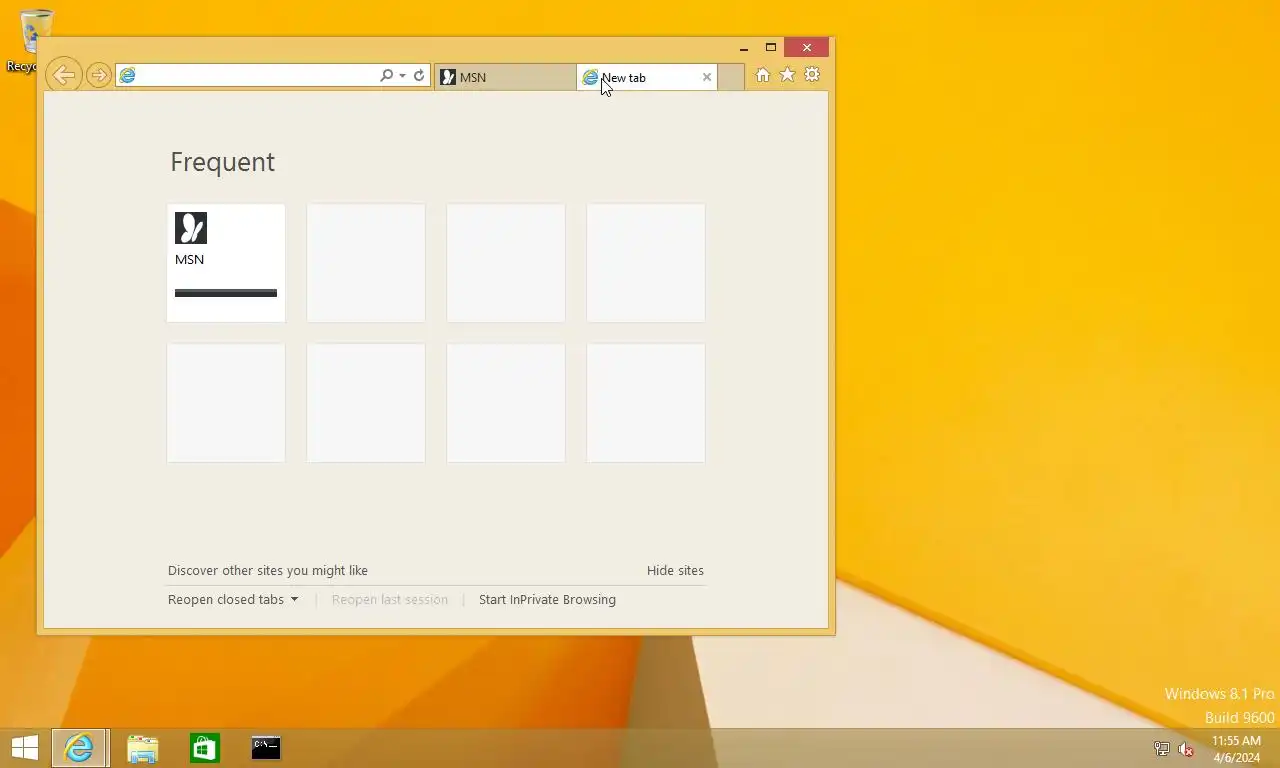Open the Windows Start button
Screen dimensions: 1280x768
click(24, 748)
